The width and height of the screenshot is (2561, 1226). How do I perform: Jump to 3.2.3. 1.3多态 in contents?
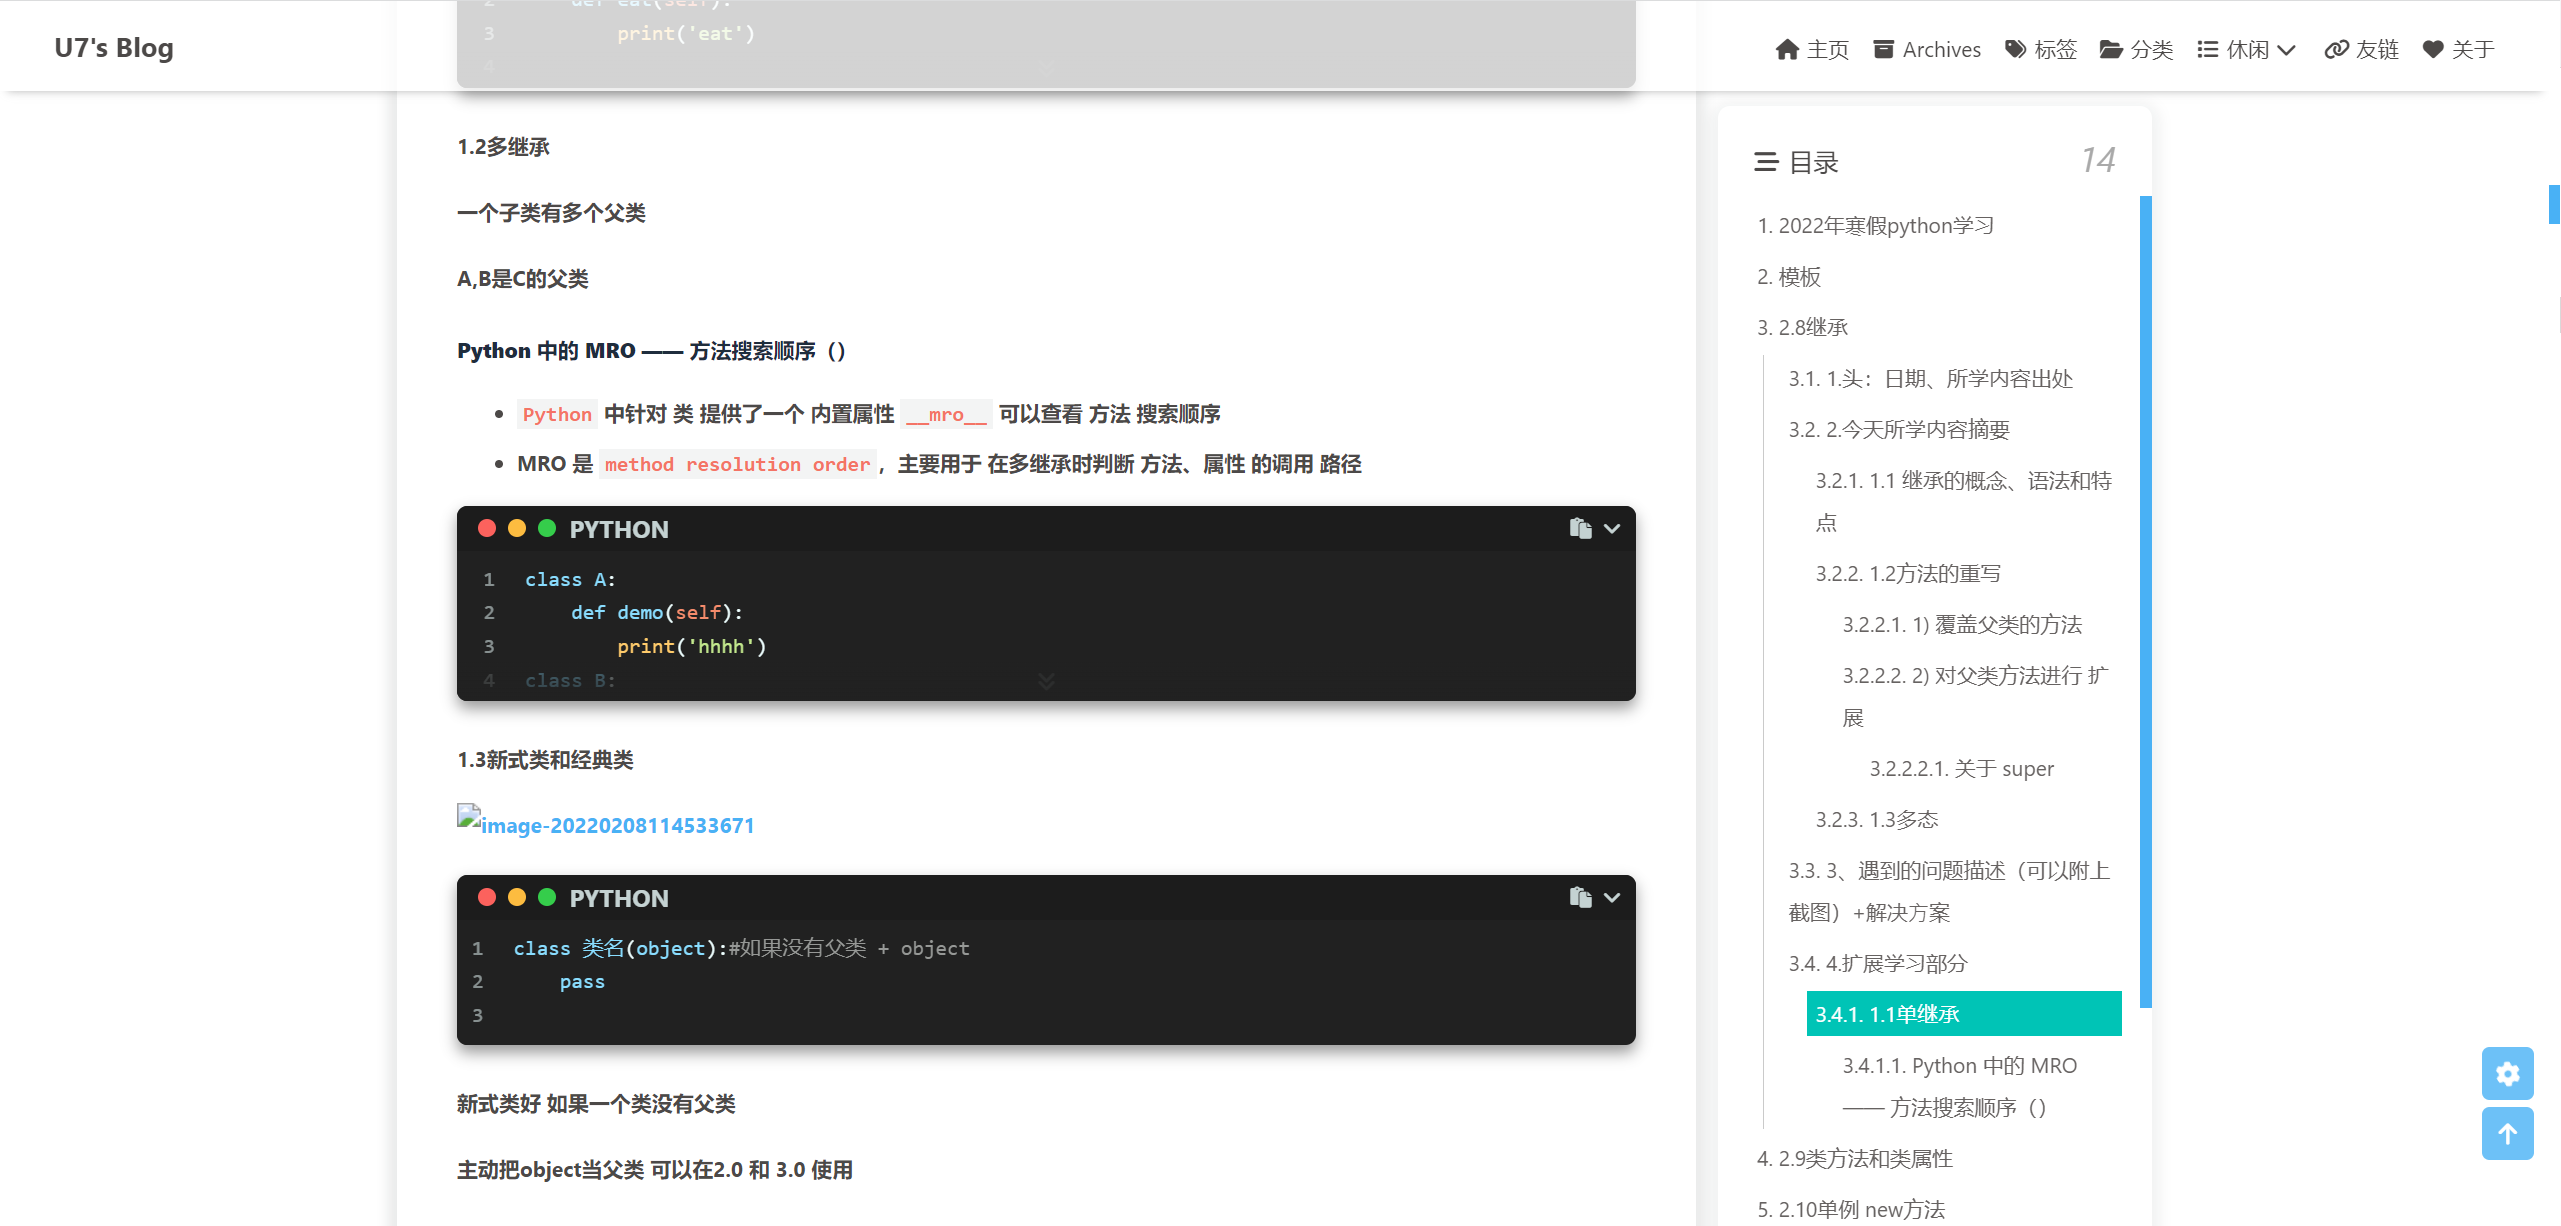click(x=1876, y=819)
